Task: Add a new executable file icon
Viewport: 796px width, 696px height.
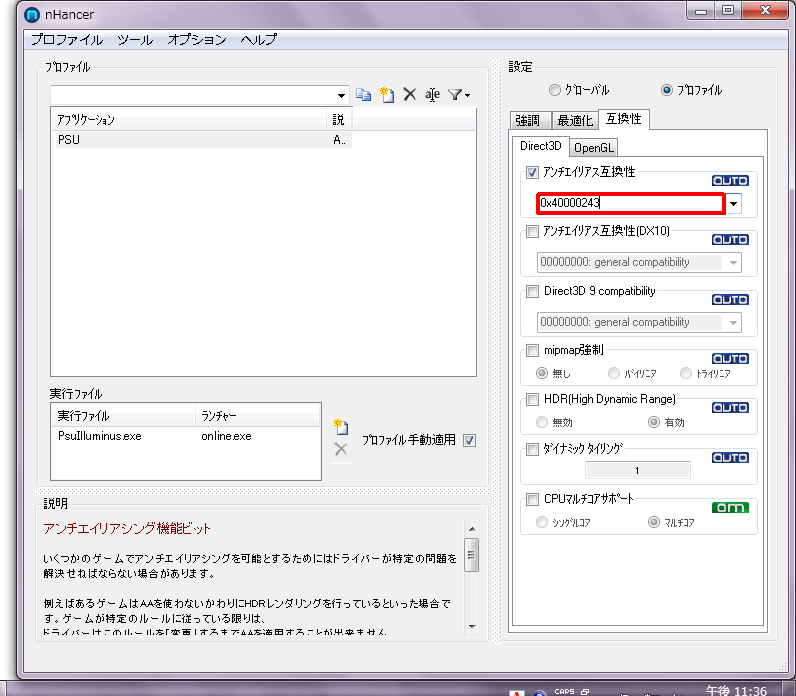Action: pyautogui.click(x=341, y=427)
